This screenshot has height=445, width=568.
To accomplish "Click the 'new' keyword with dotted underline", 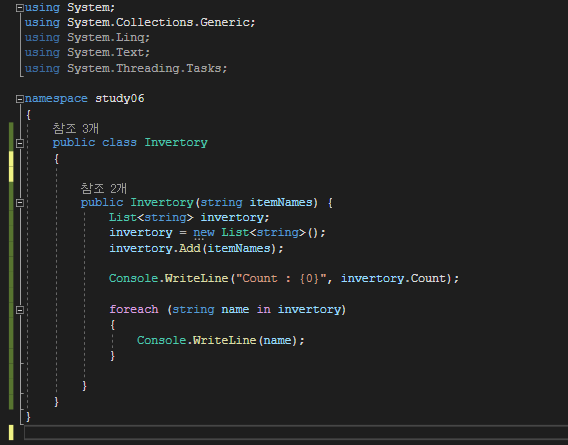I will point(204,233).
